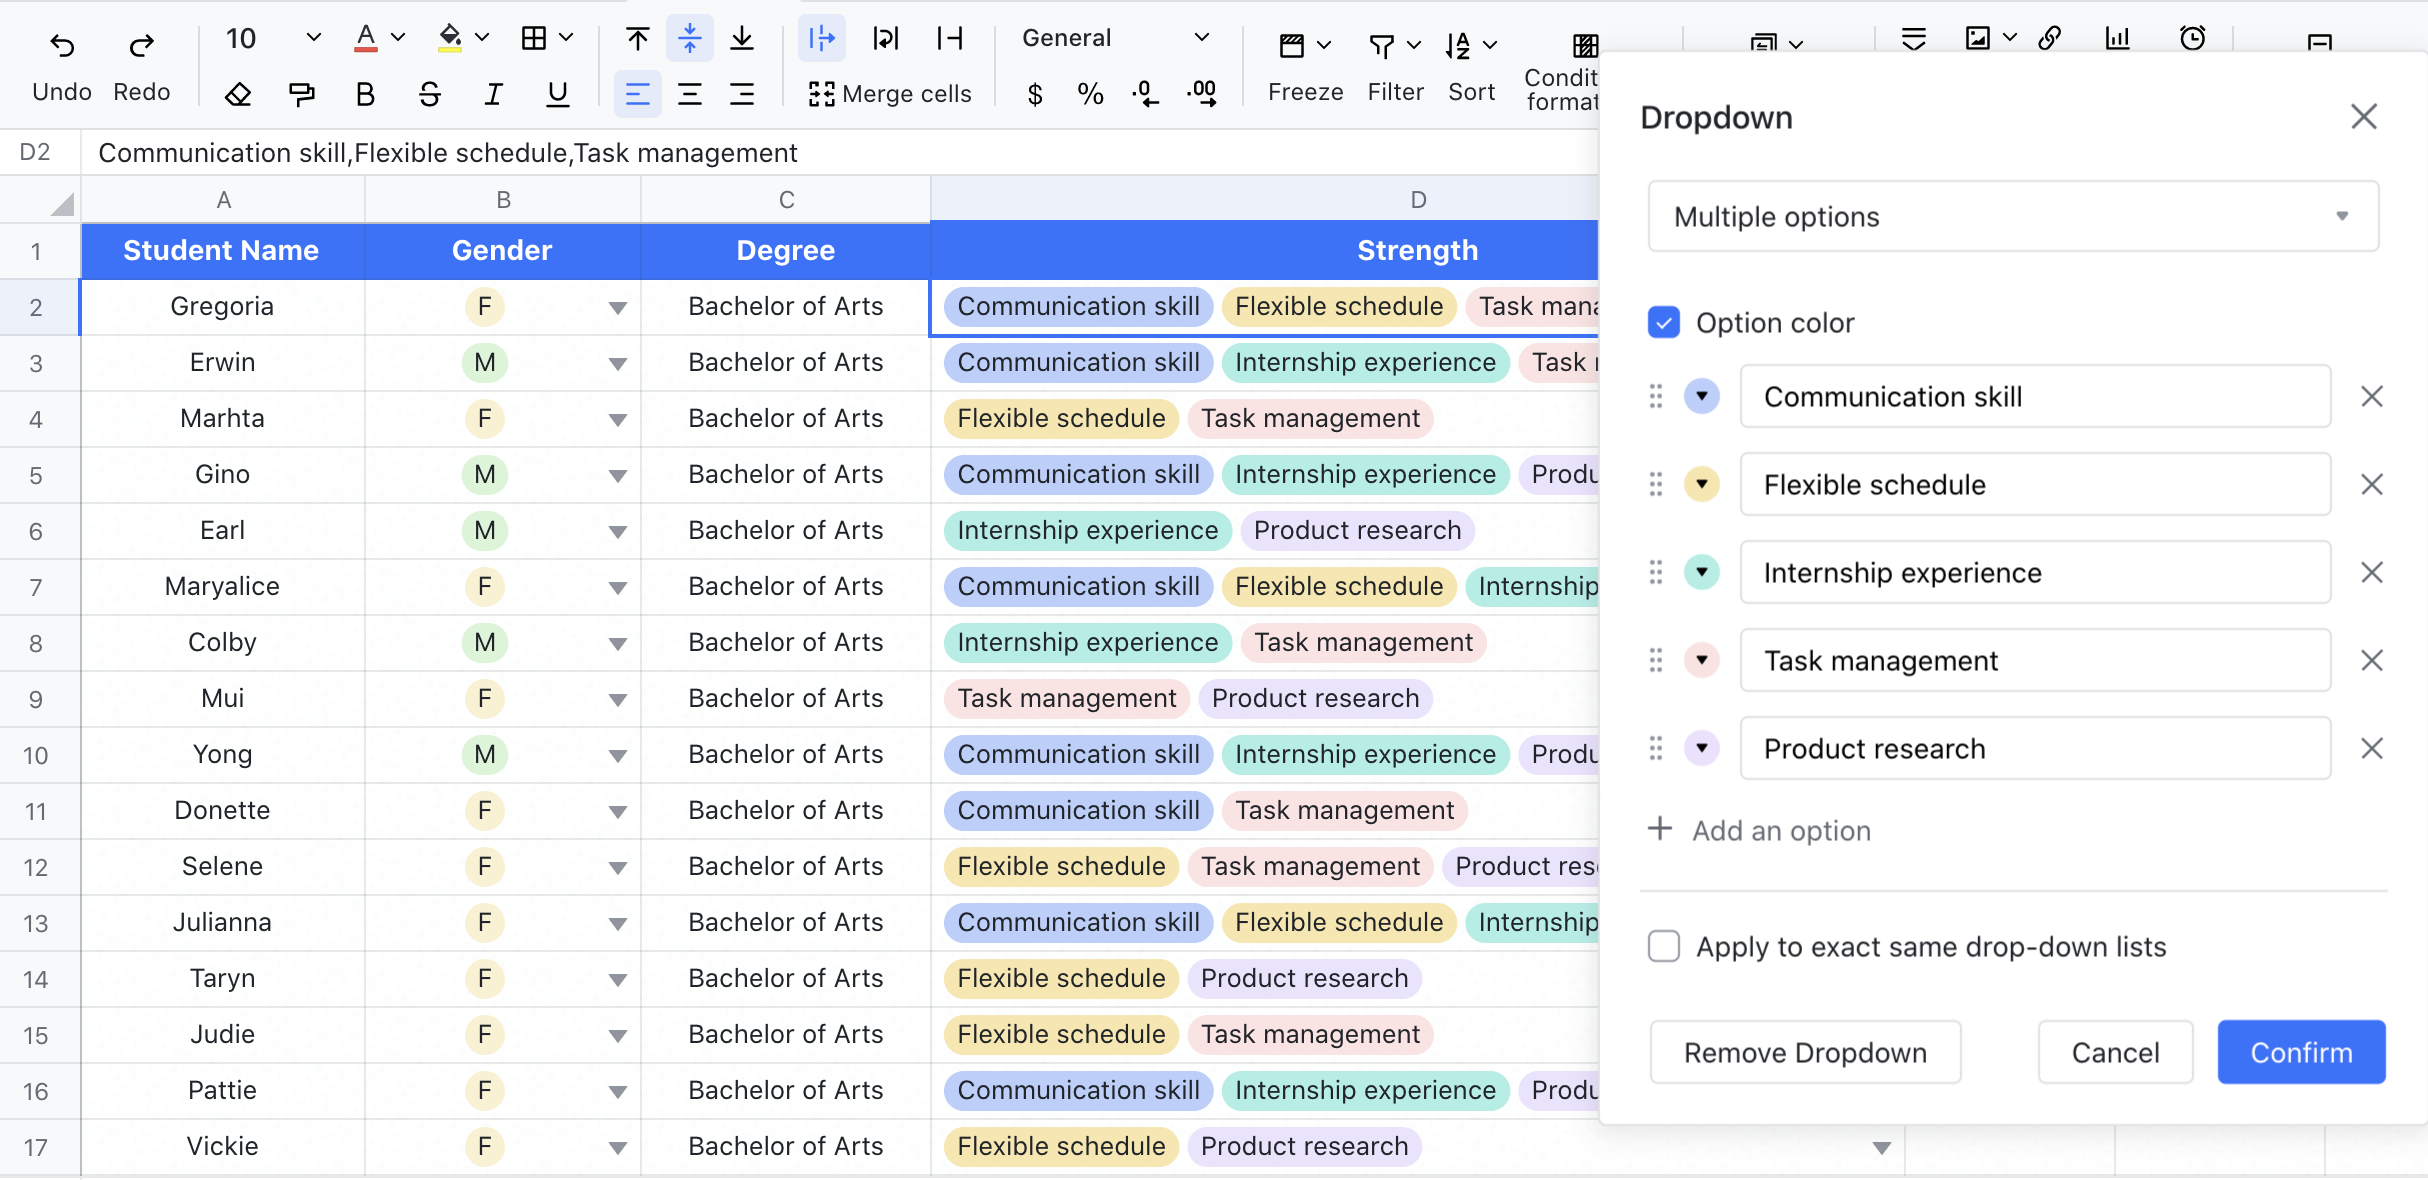Screen dimensions: 2428x1180
Task: Select the wrap text icon
Action: 885,39
